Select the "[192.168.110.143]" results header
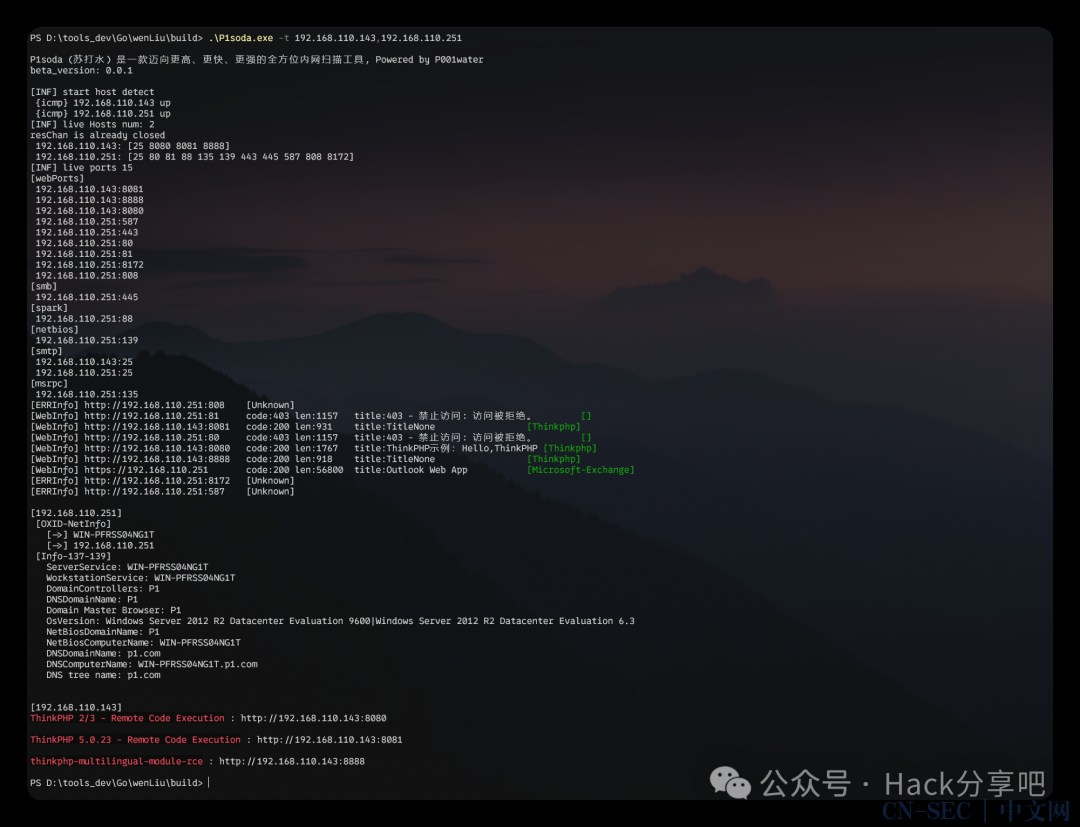Screen dimensions: 1080x827 pos(76,707)
